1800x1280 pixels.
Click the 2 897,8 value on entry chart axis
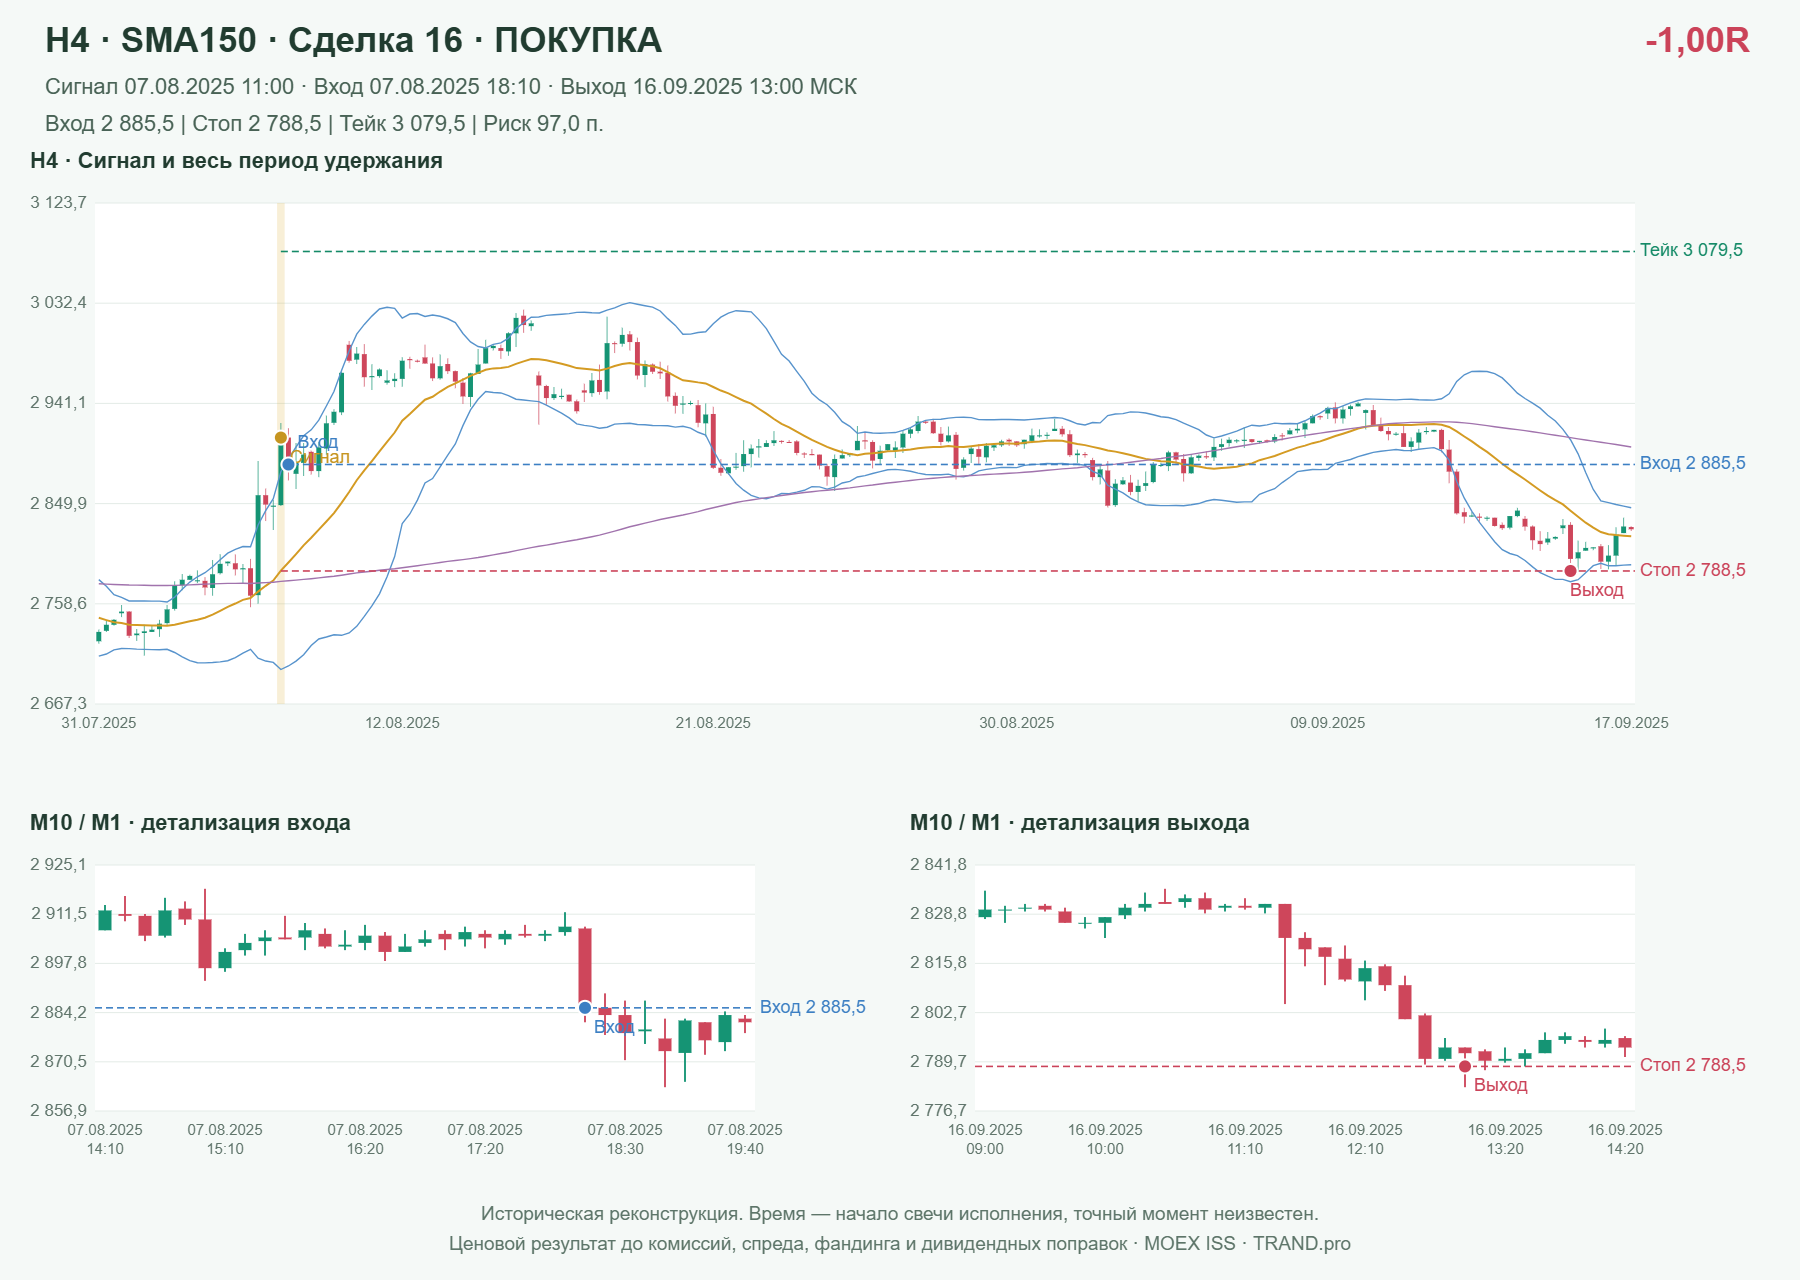pyautogui.click(x=58, y=962)
